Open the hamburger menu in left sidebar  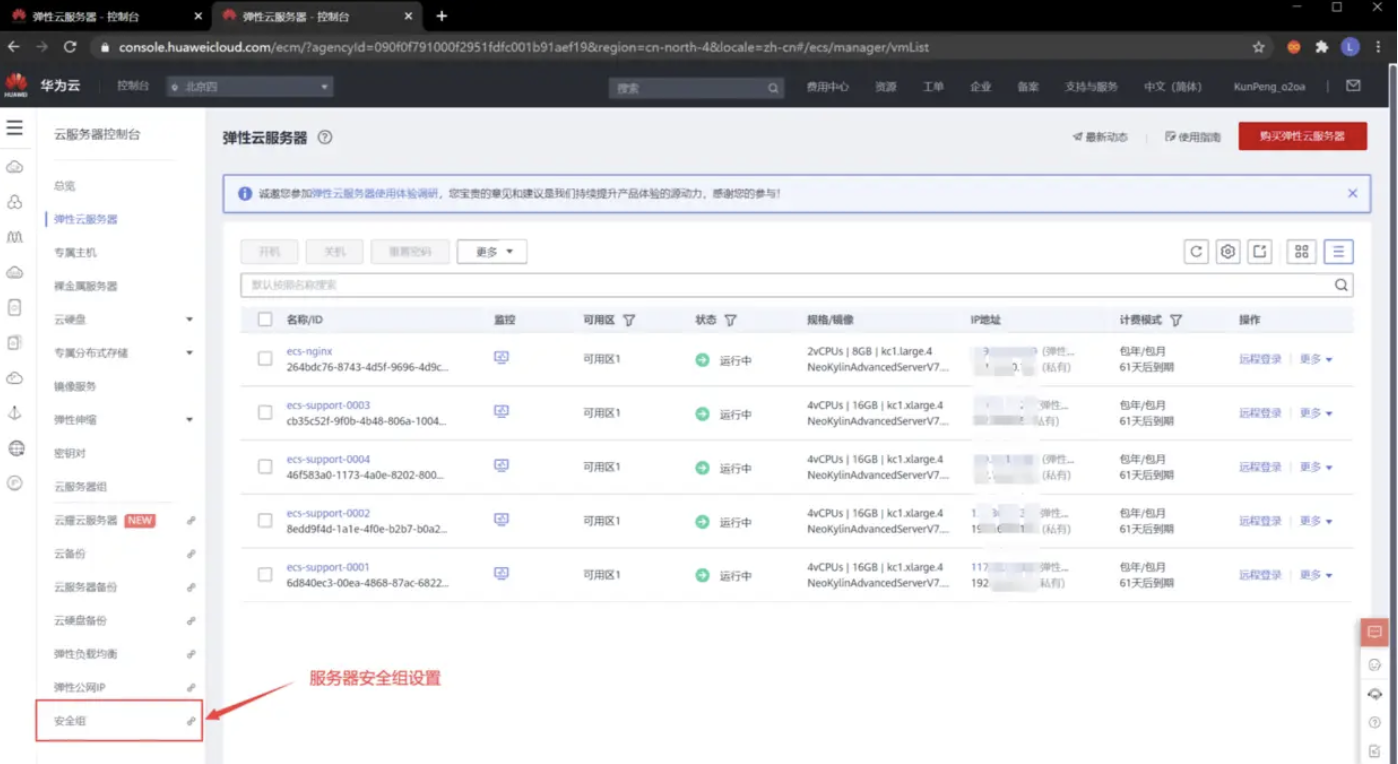coord(14,128)
